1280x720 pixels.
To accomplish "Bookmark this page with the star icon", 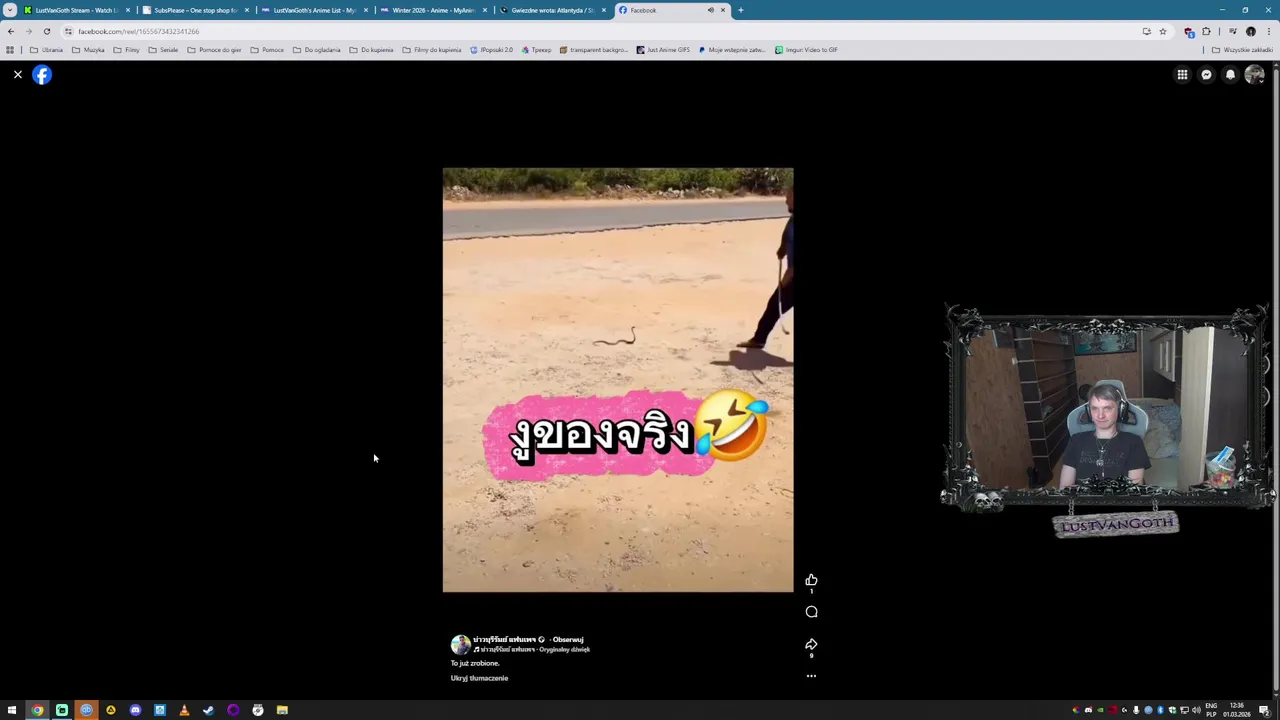I will point(1162,31).
